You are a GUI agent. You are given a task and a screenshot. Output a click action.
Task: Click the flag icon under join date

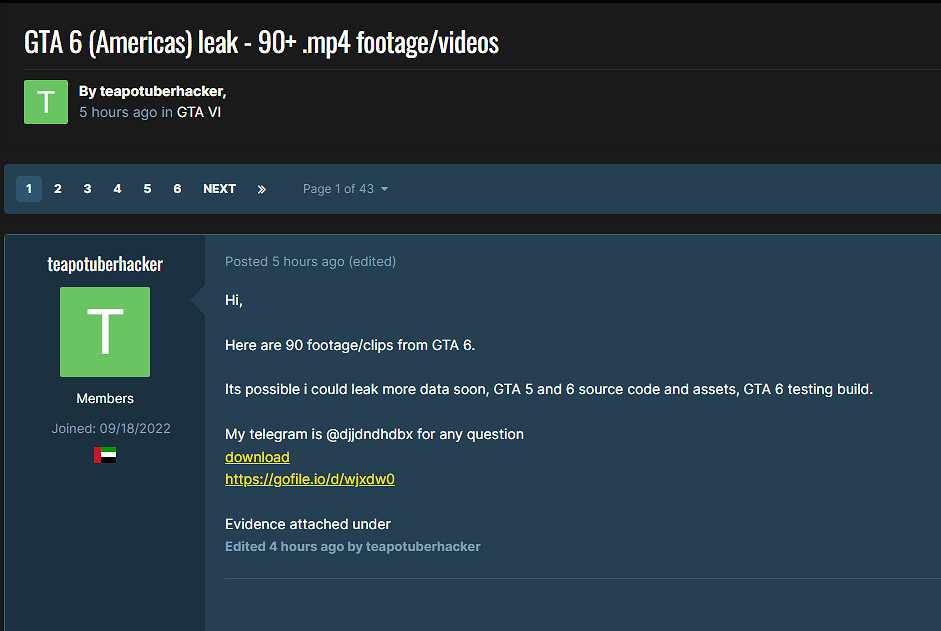coord(105,455)
